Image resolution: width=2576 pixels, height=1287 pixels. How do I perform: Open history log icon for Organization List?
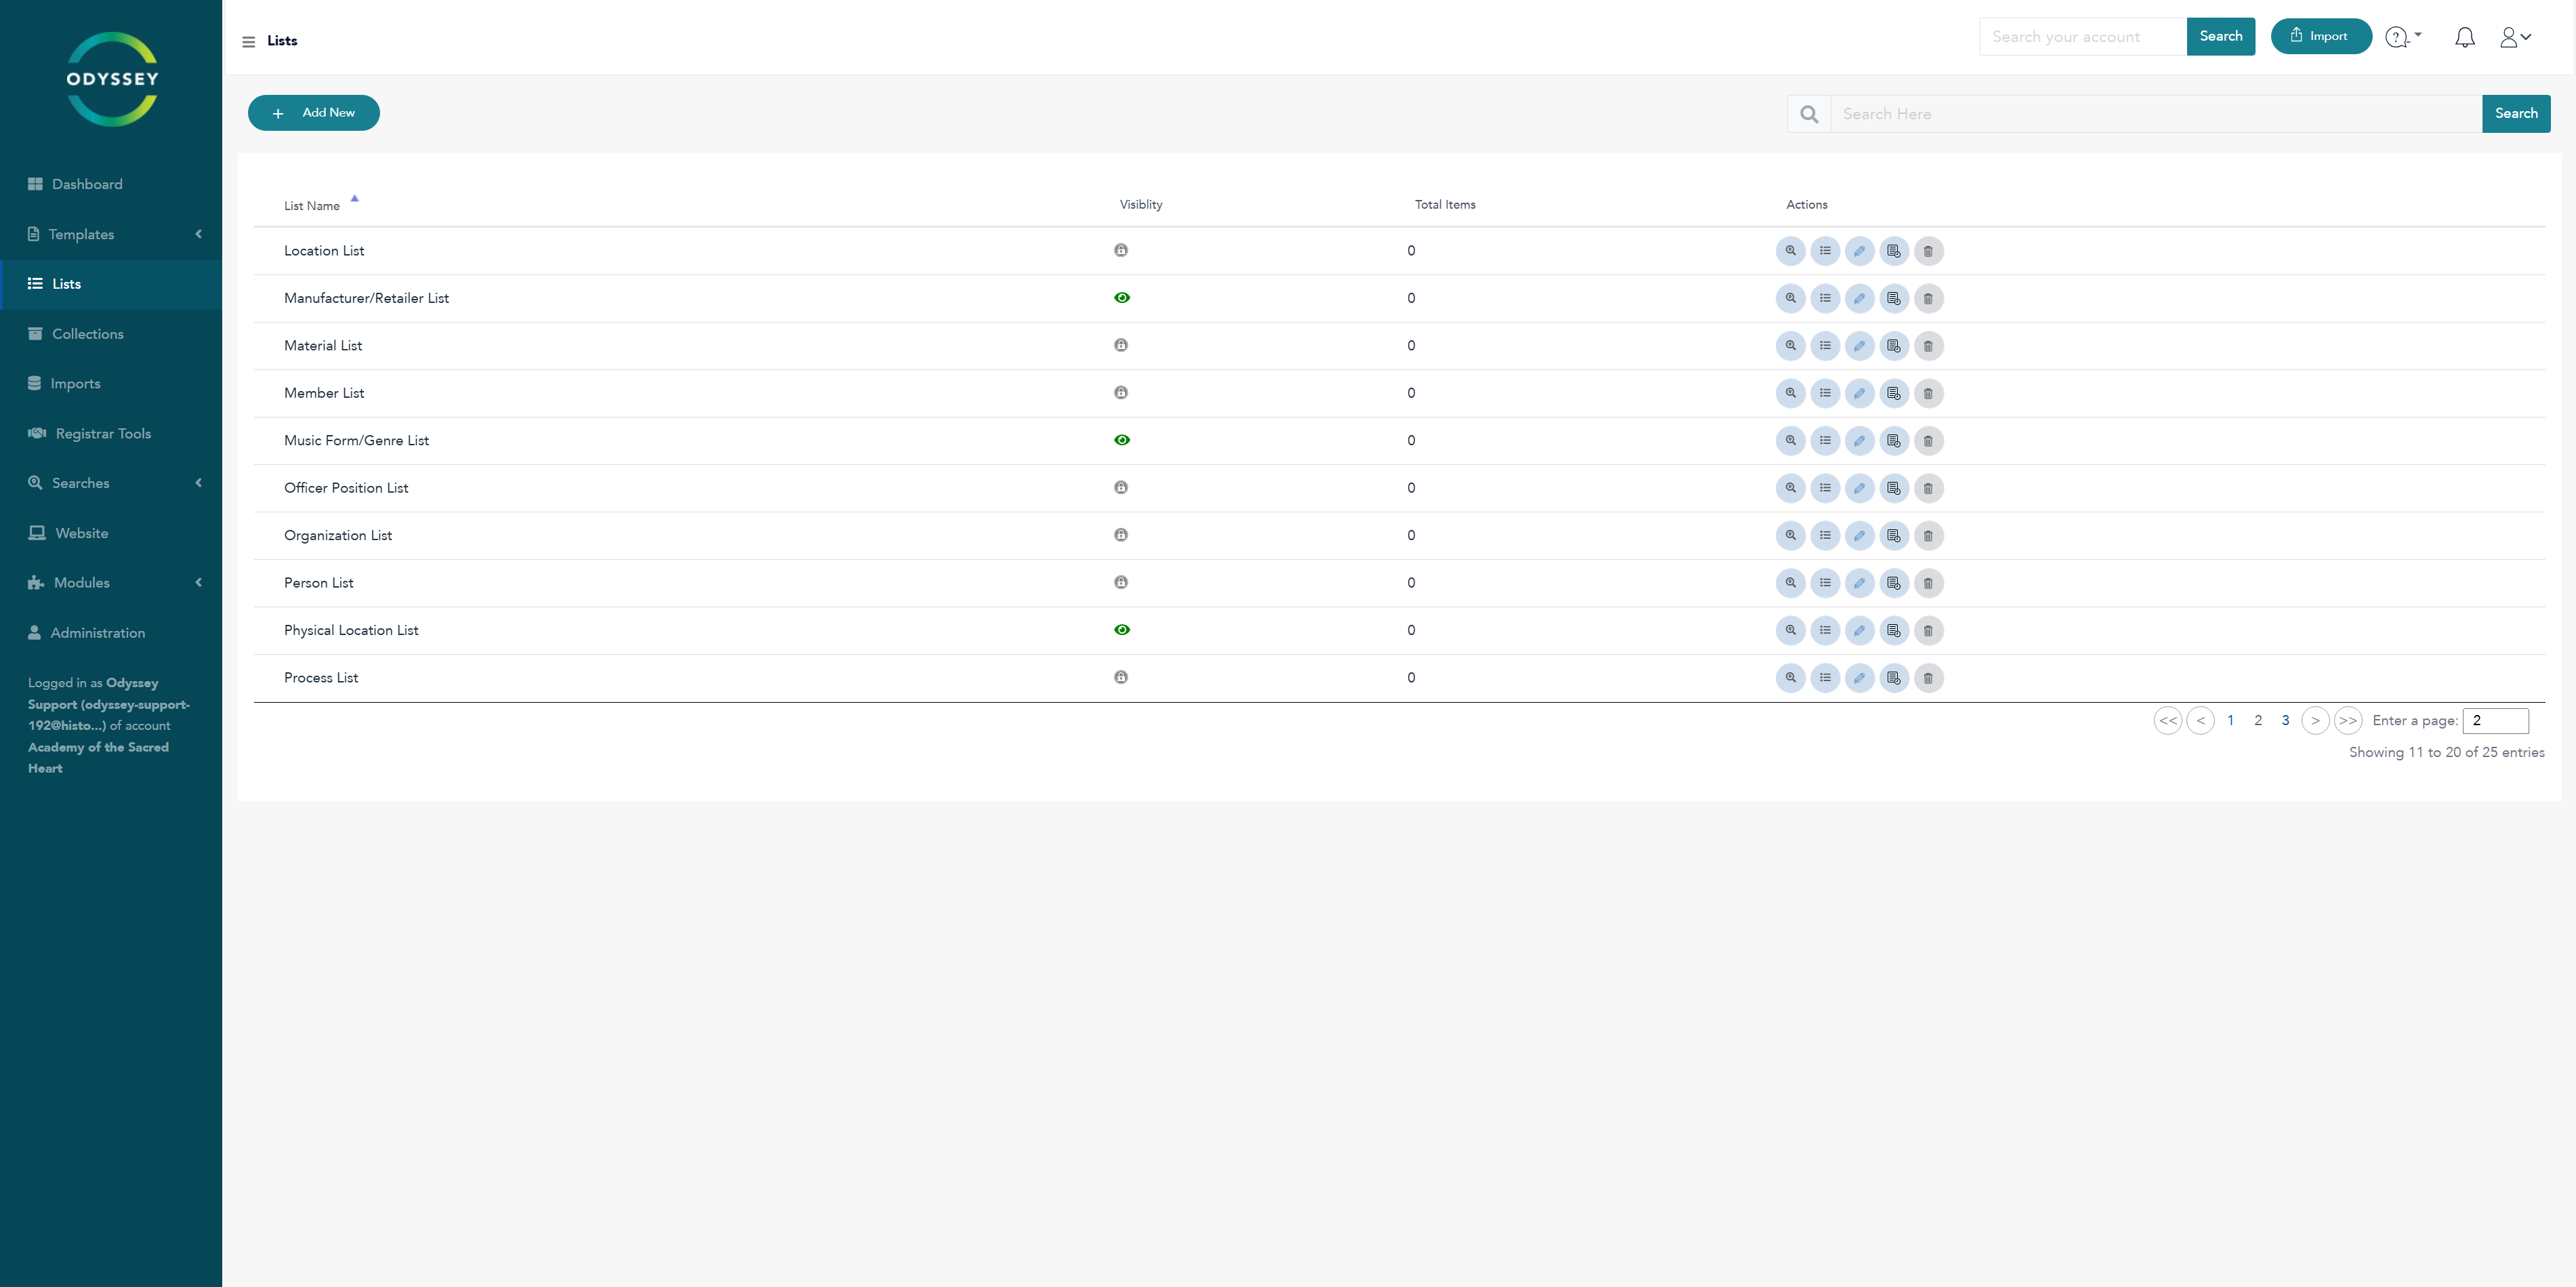1893,536
